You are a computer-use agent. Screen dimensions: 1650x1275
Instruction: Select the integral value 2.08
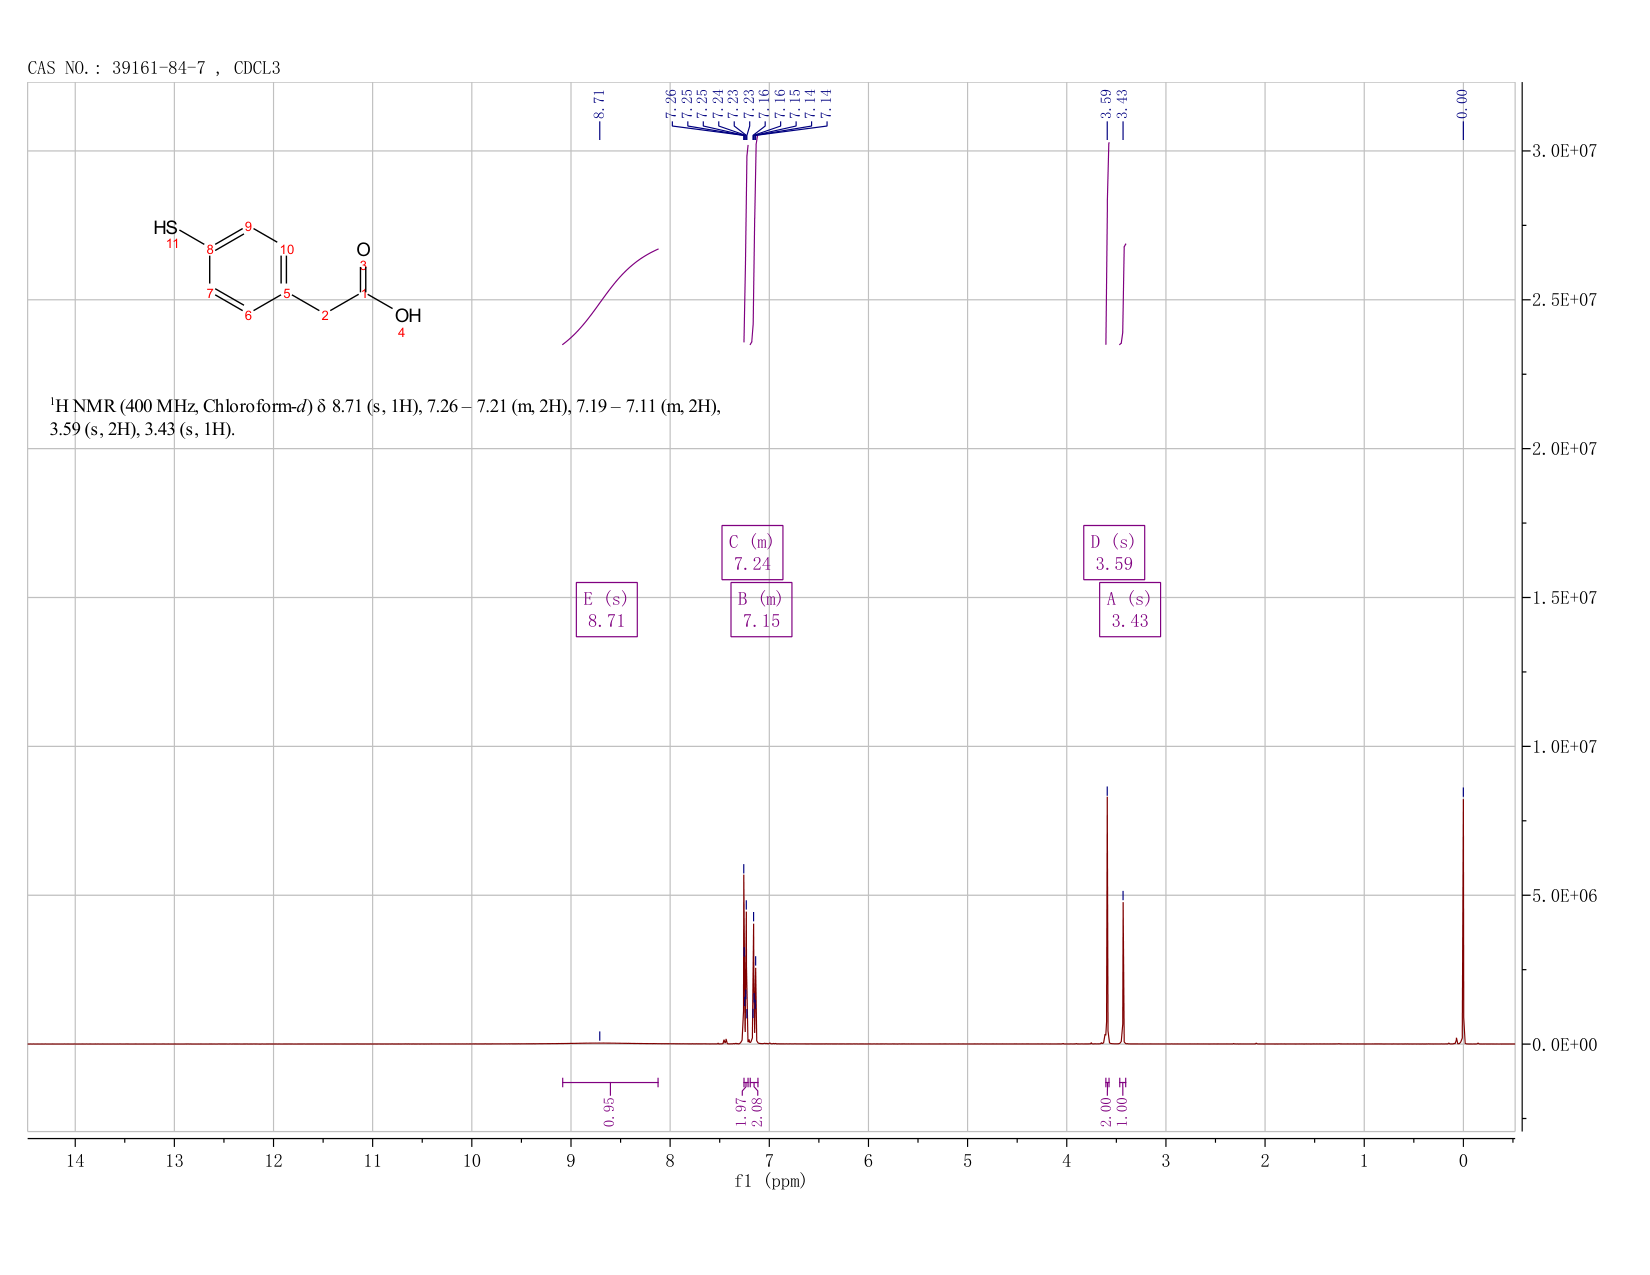click(x=757, y=1110)
